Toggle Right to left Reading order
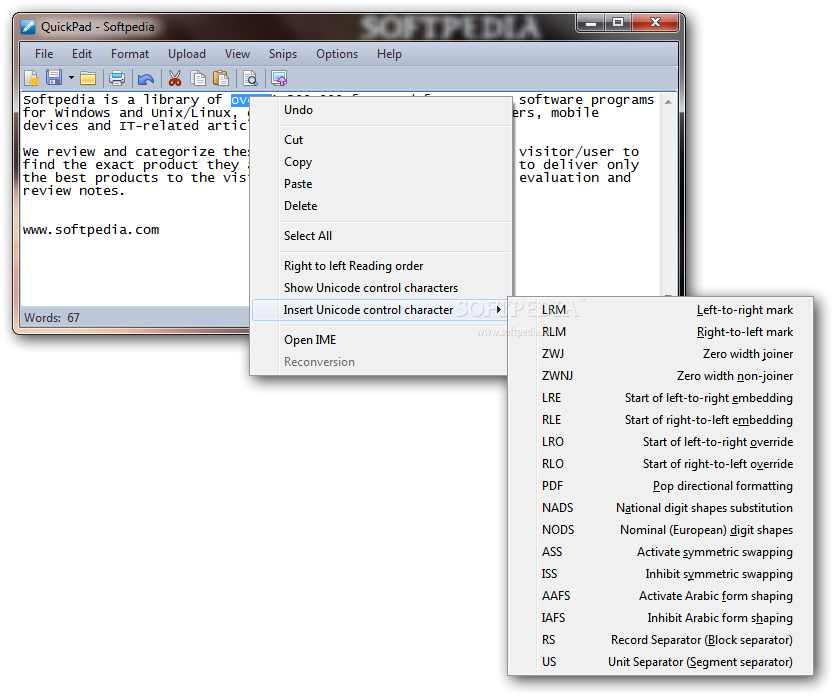Image resolution: width=834 pixels, height=696 pixels. (380, 266)
